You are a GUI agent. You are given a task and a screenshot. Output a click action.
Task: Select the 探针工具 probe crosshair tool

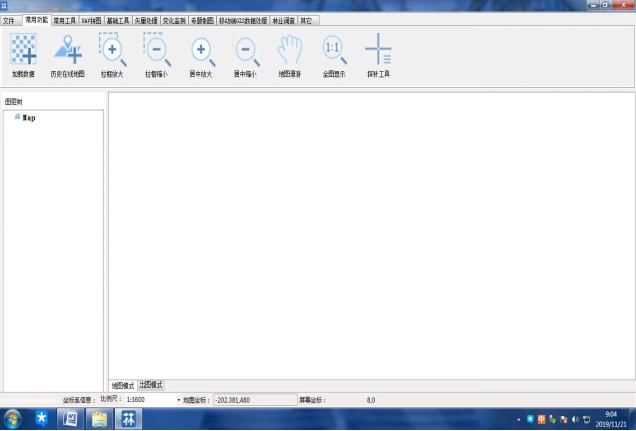click(378, 50)
